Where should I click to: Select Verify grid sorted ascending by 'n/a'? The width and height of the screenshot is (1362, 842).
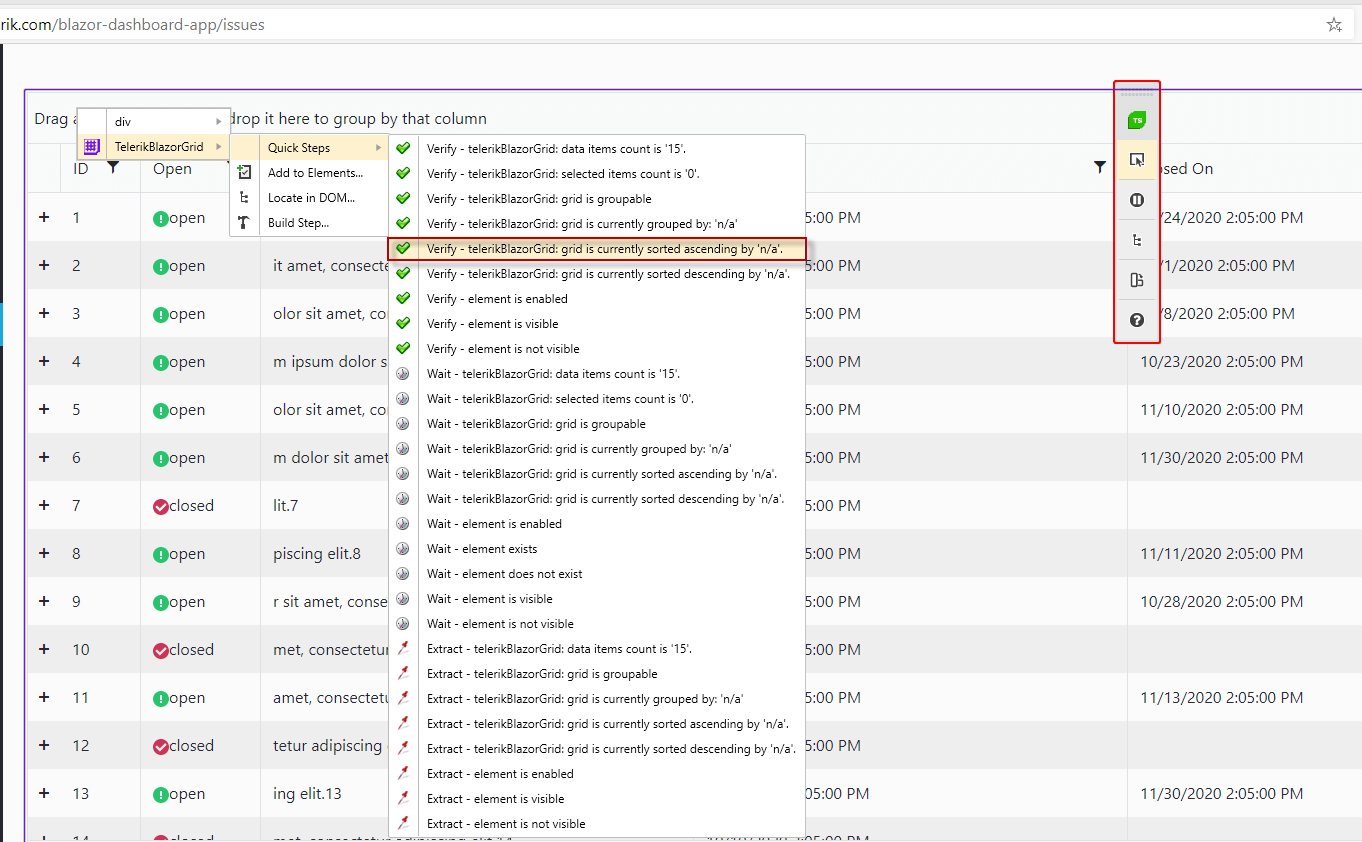pos(597,248)
